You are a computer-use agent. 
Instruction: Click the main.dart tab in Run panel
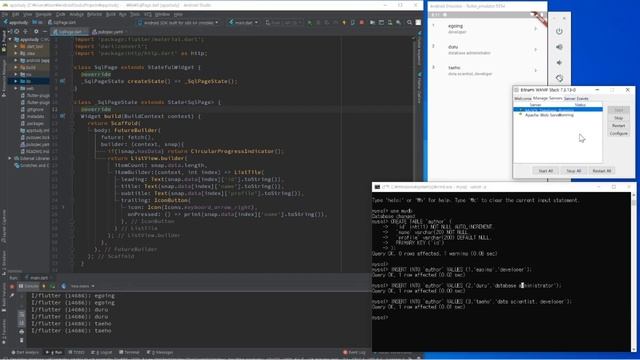[x=37, y=278]
